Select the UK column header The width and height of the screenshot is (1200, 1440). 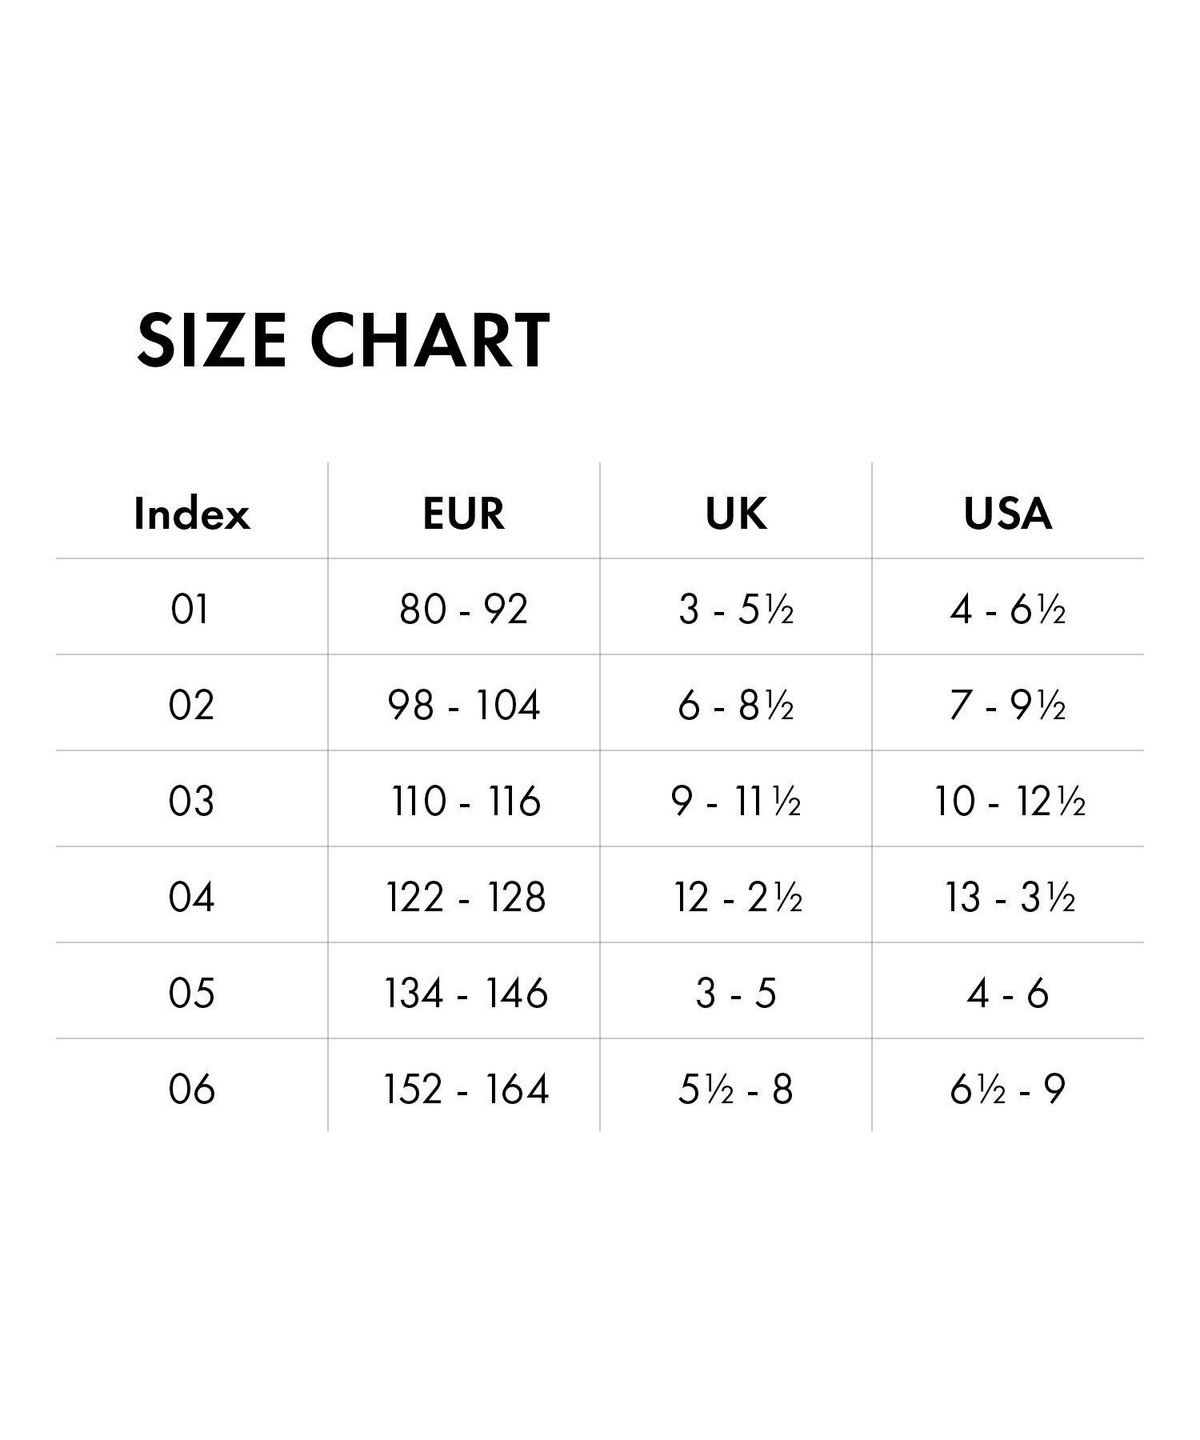[x=736, y=514]
